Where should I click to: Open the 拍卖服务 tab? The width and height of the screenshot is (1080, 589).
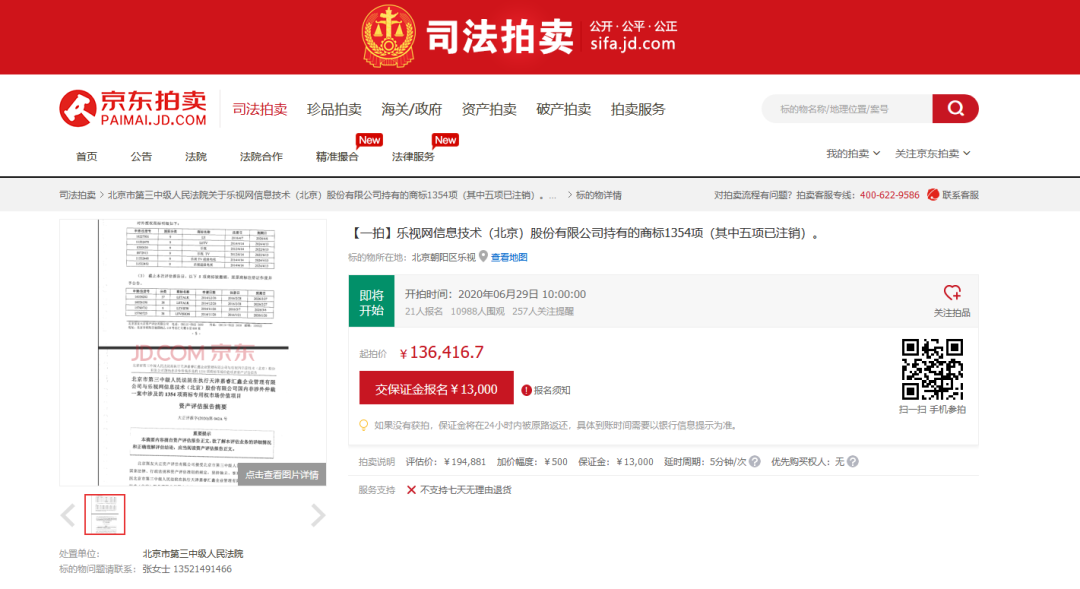(x=638, y=109)
